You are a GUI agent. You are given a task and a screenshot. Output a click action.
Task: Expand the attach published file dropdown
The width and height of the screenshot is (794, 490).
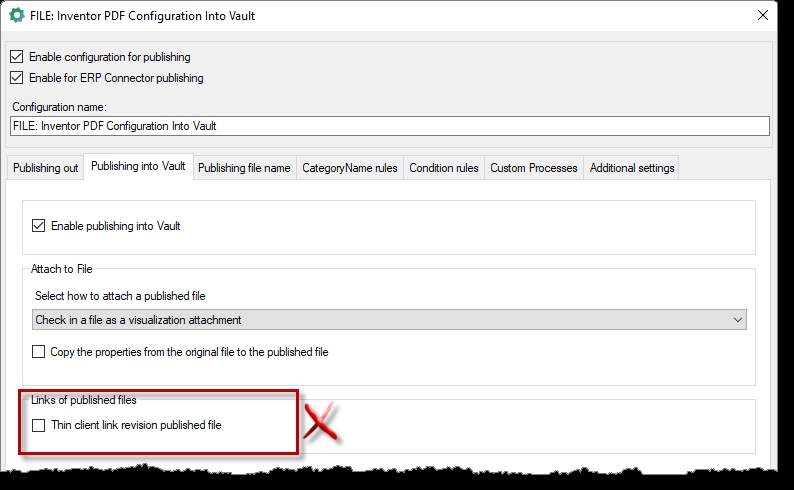point(390,320)
